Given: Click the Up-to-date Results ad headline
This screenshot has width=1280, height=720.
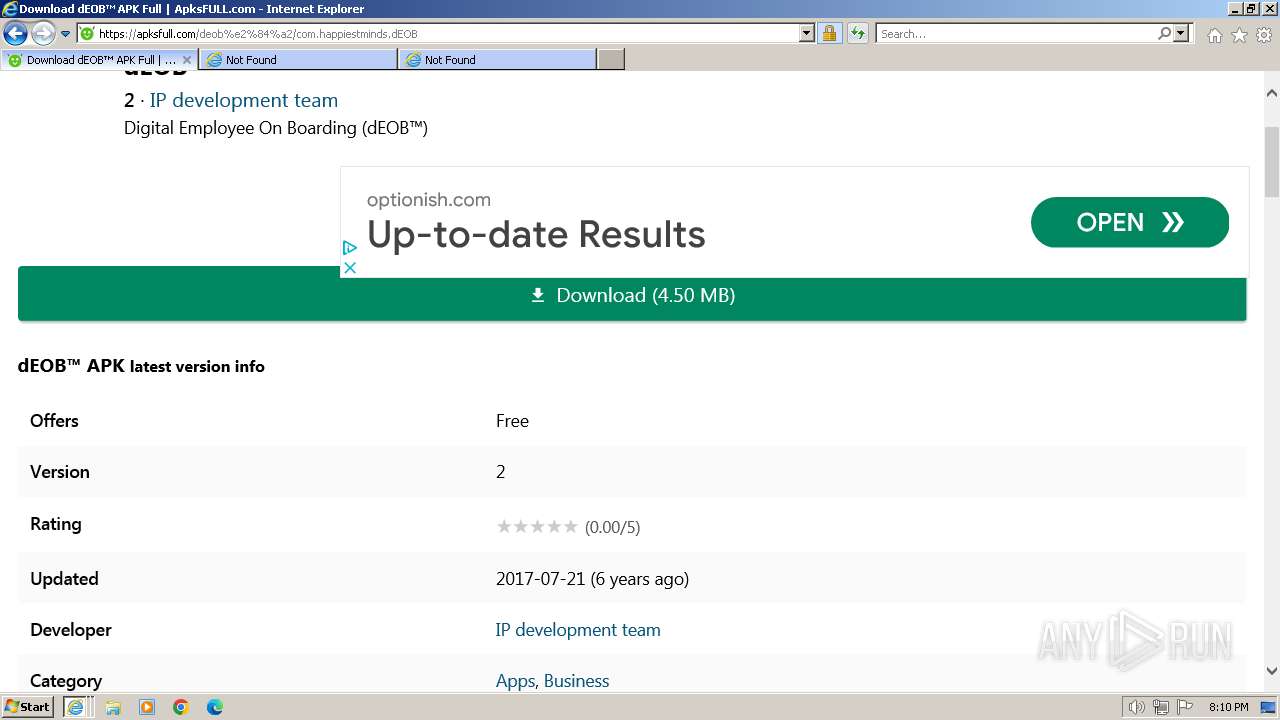Looking at the screenshot, I should (x=536, y=234).
